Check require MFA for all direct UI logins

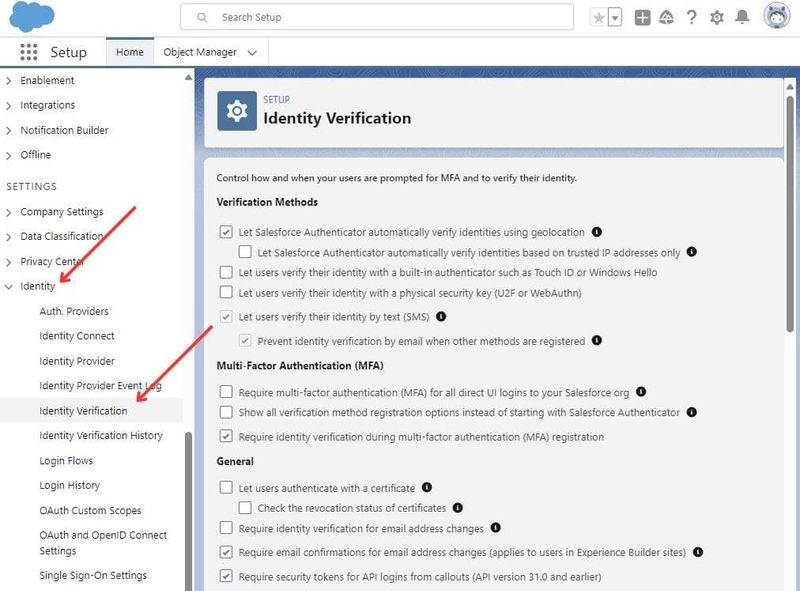[x=226, y=392]
